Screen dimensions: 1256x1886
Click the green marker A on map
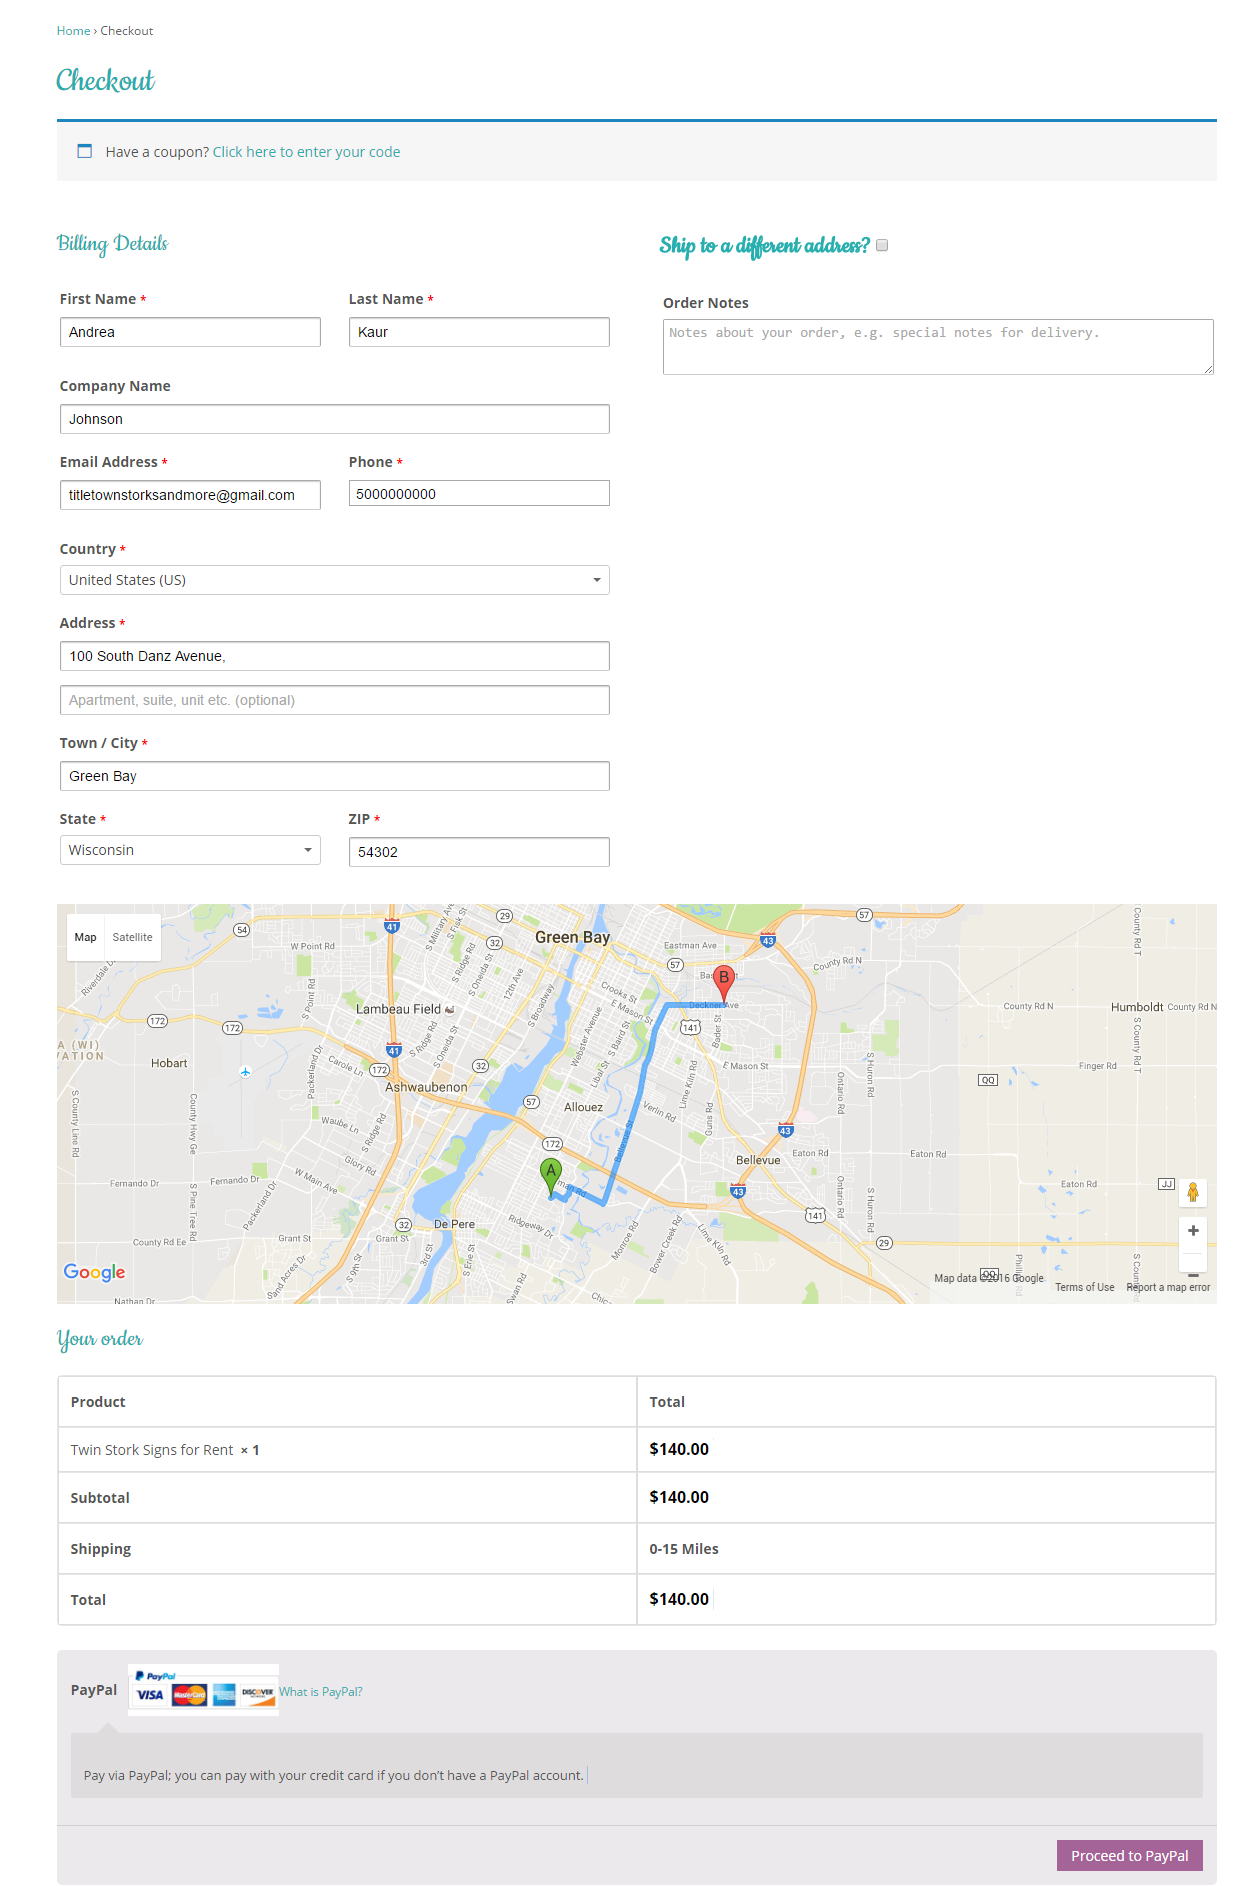(550, 1177)
